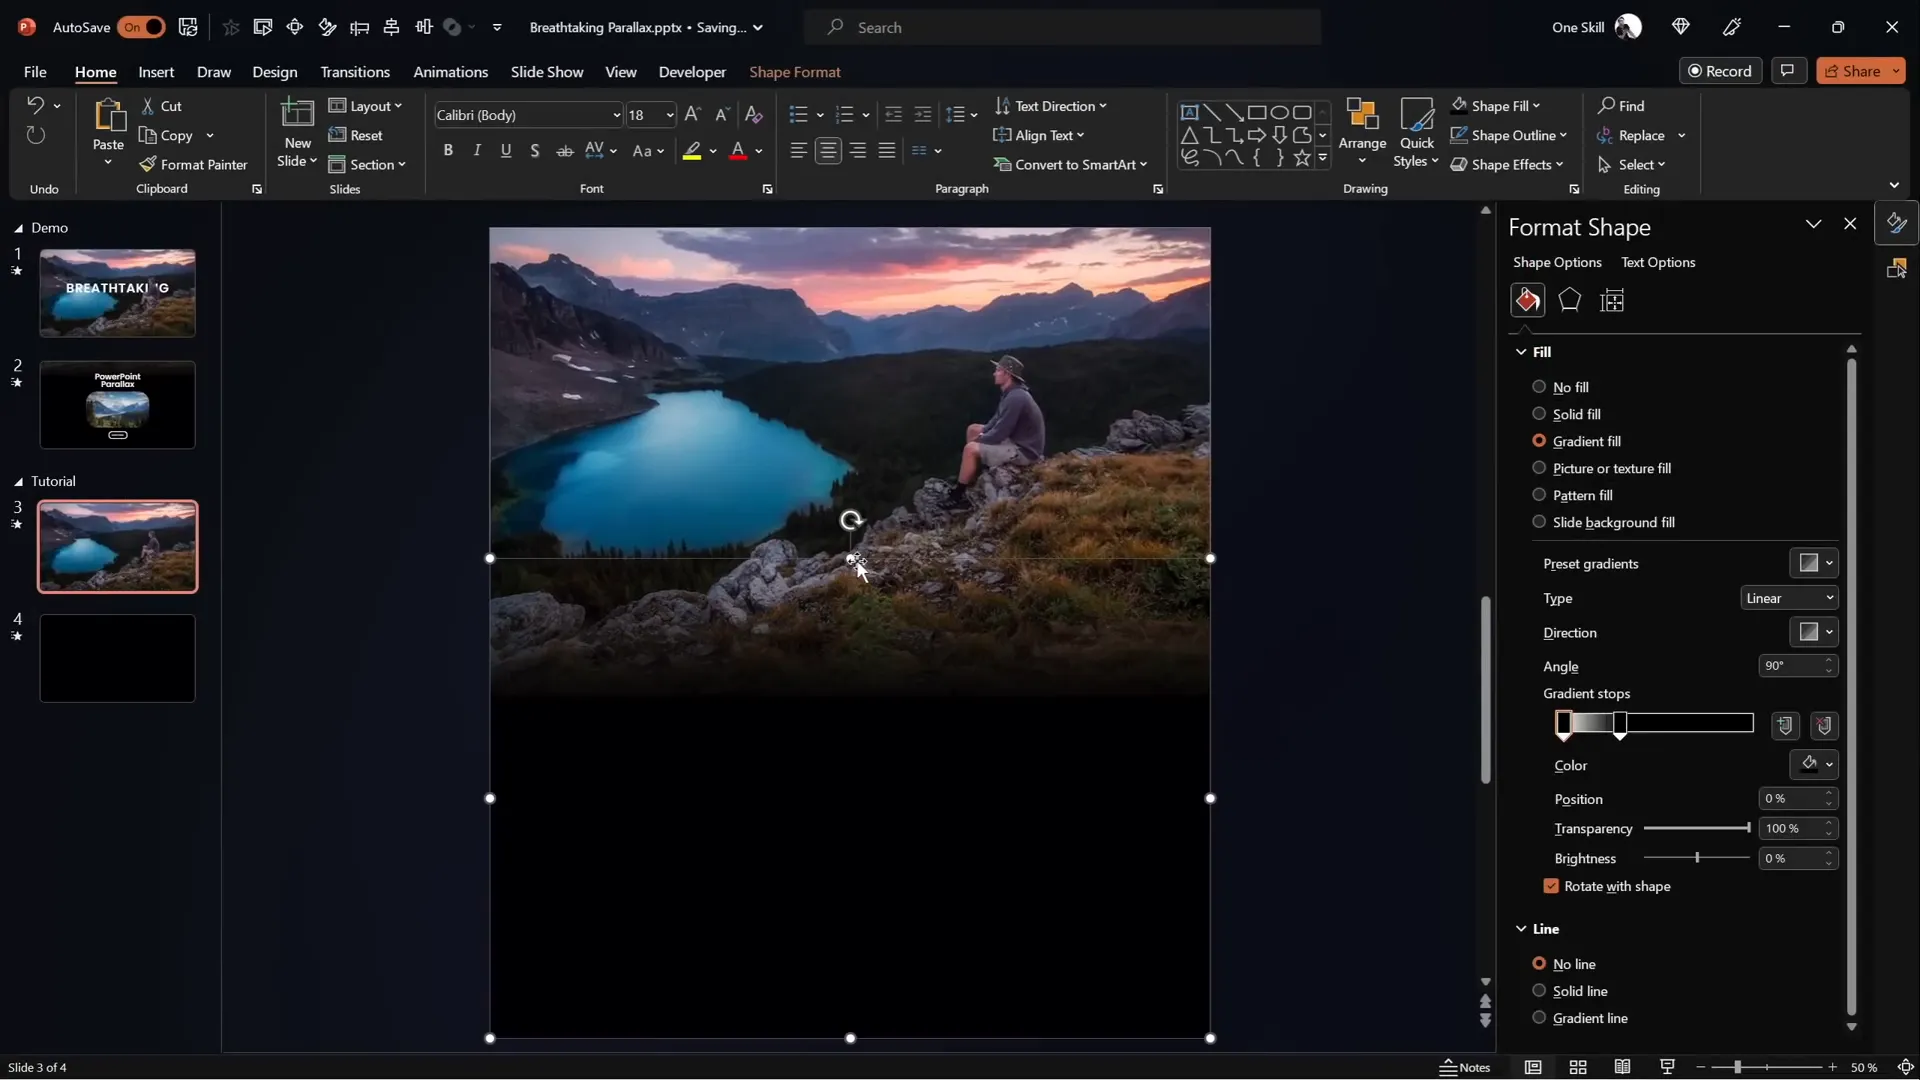Toggle the Rotate with shape checkbox
The height and width of the screenshot is (1080, 1920).
(1550, 886)
